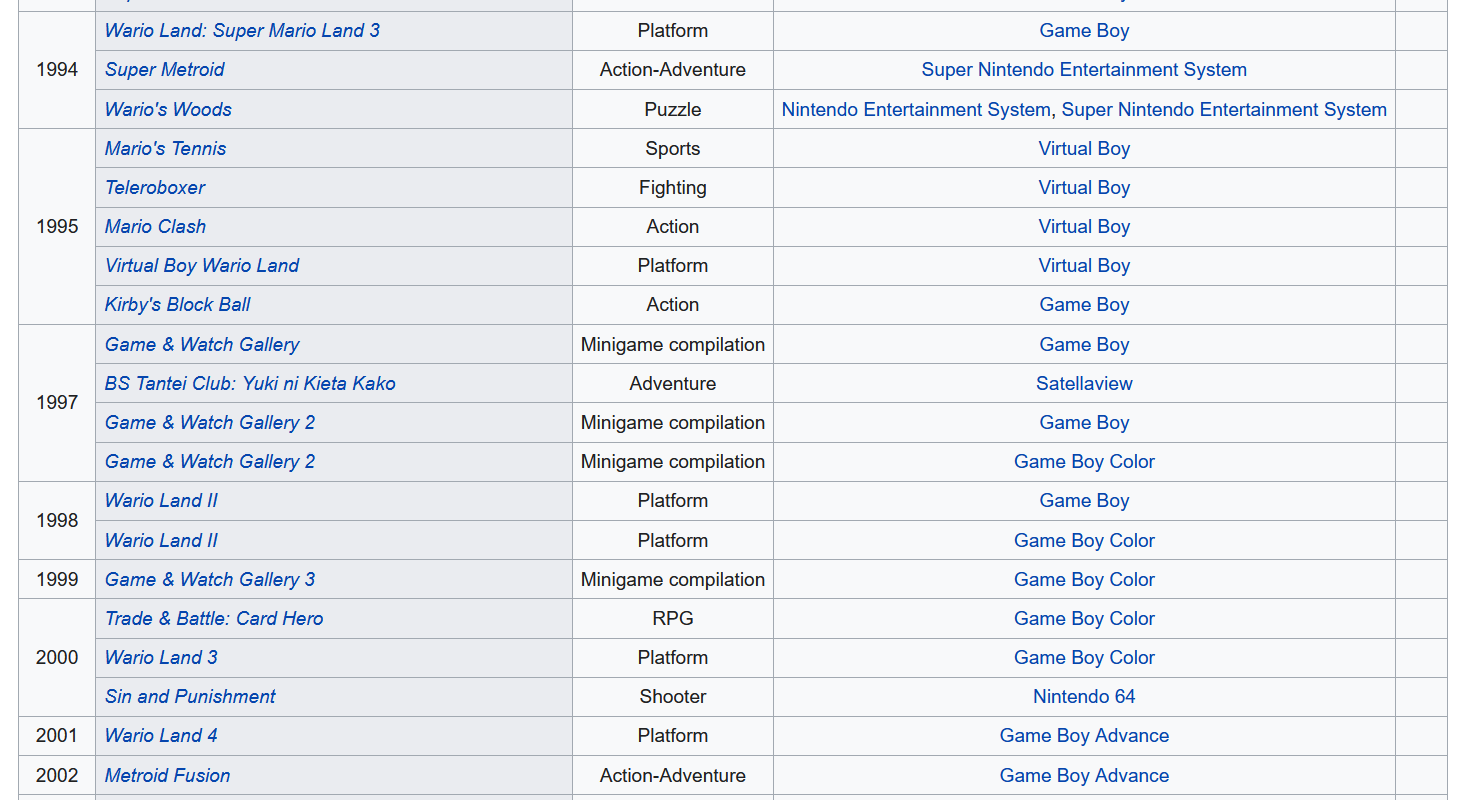Open Game Boy Advance link in Metroid Fusion row
Image resolution: width=1463 pixels, height=800 pixels.
(1084, 776)
